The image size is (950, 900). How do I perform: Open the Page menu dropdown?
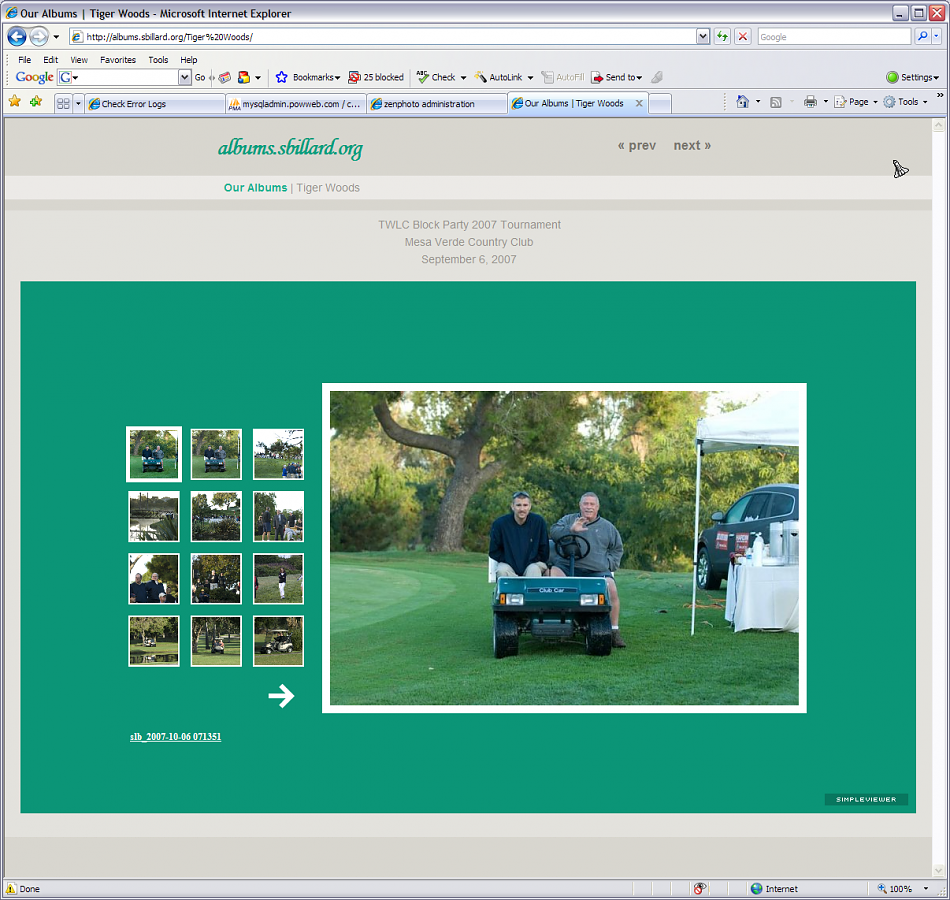point(858,102)
